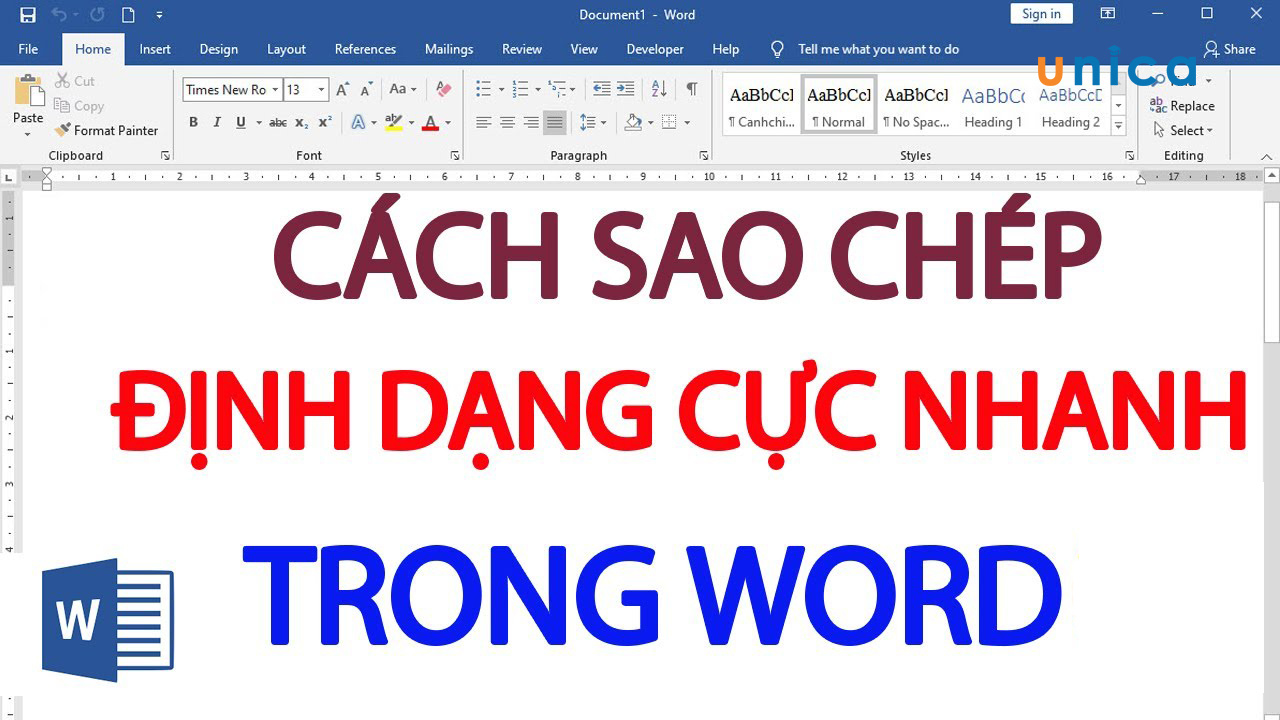The height and width of the screenshot is (720, 1280).
Task: Select the Bullets list icon
Action: [483, 89]
